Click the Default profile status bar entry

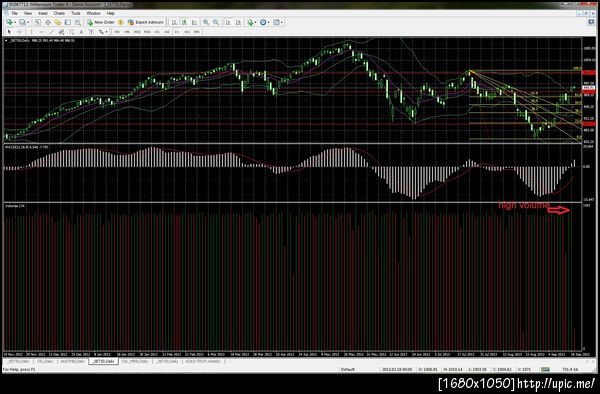[x=348, y=369]
